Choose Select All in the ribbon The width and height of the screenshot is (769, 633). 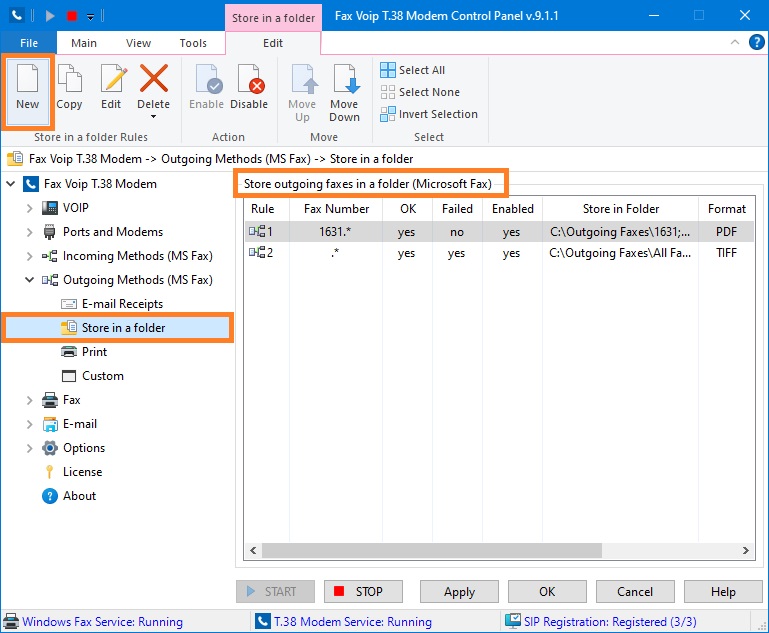tap(412, 70)
